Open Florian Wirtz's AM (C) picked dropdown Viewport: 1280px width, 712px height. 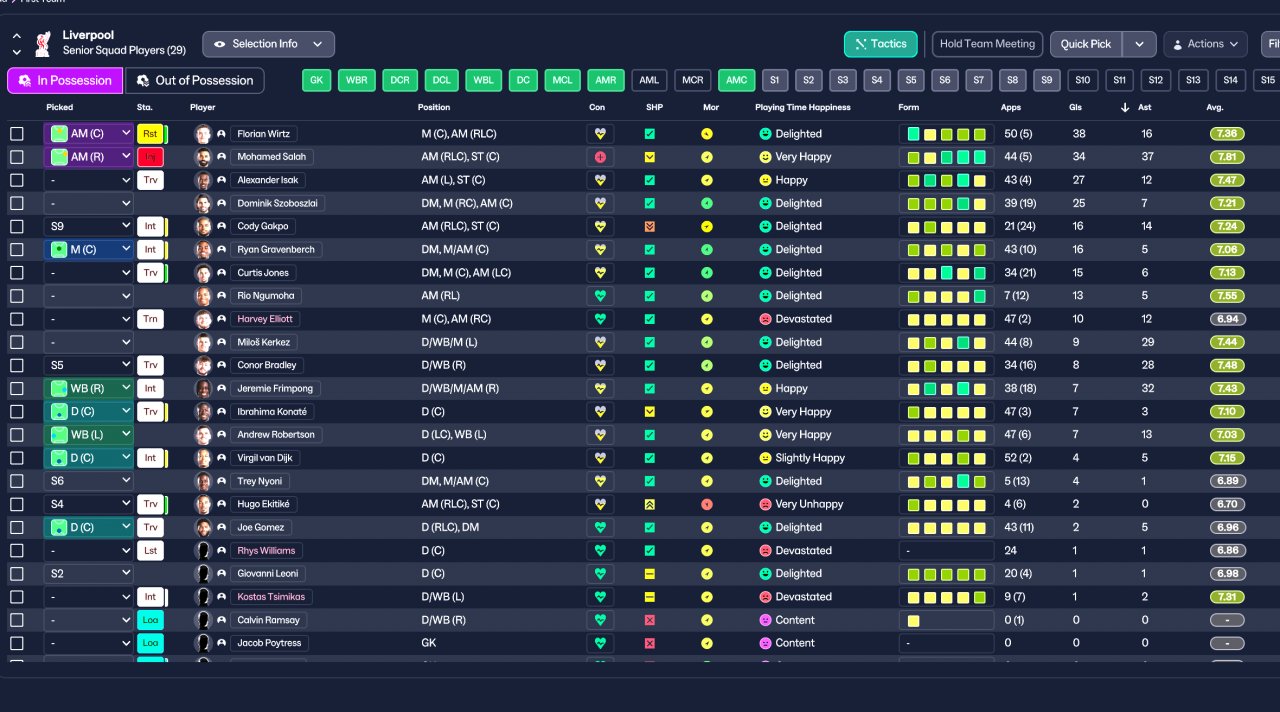pos(89,134)
